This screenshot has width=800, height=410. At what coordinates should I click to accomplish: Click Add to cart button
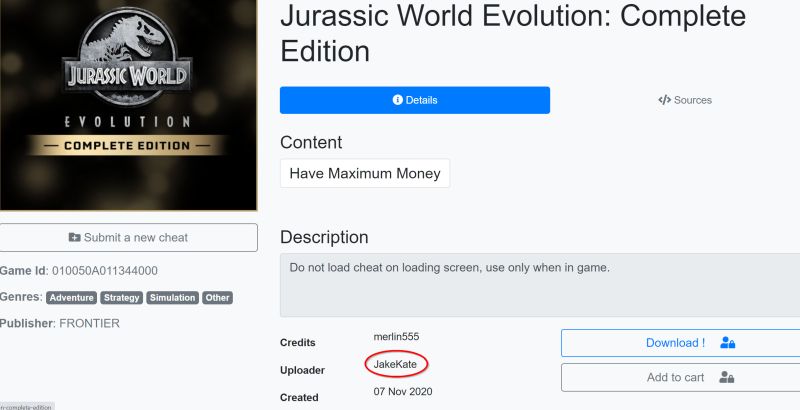(x=681, y=377)
